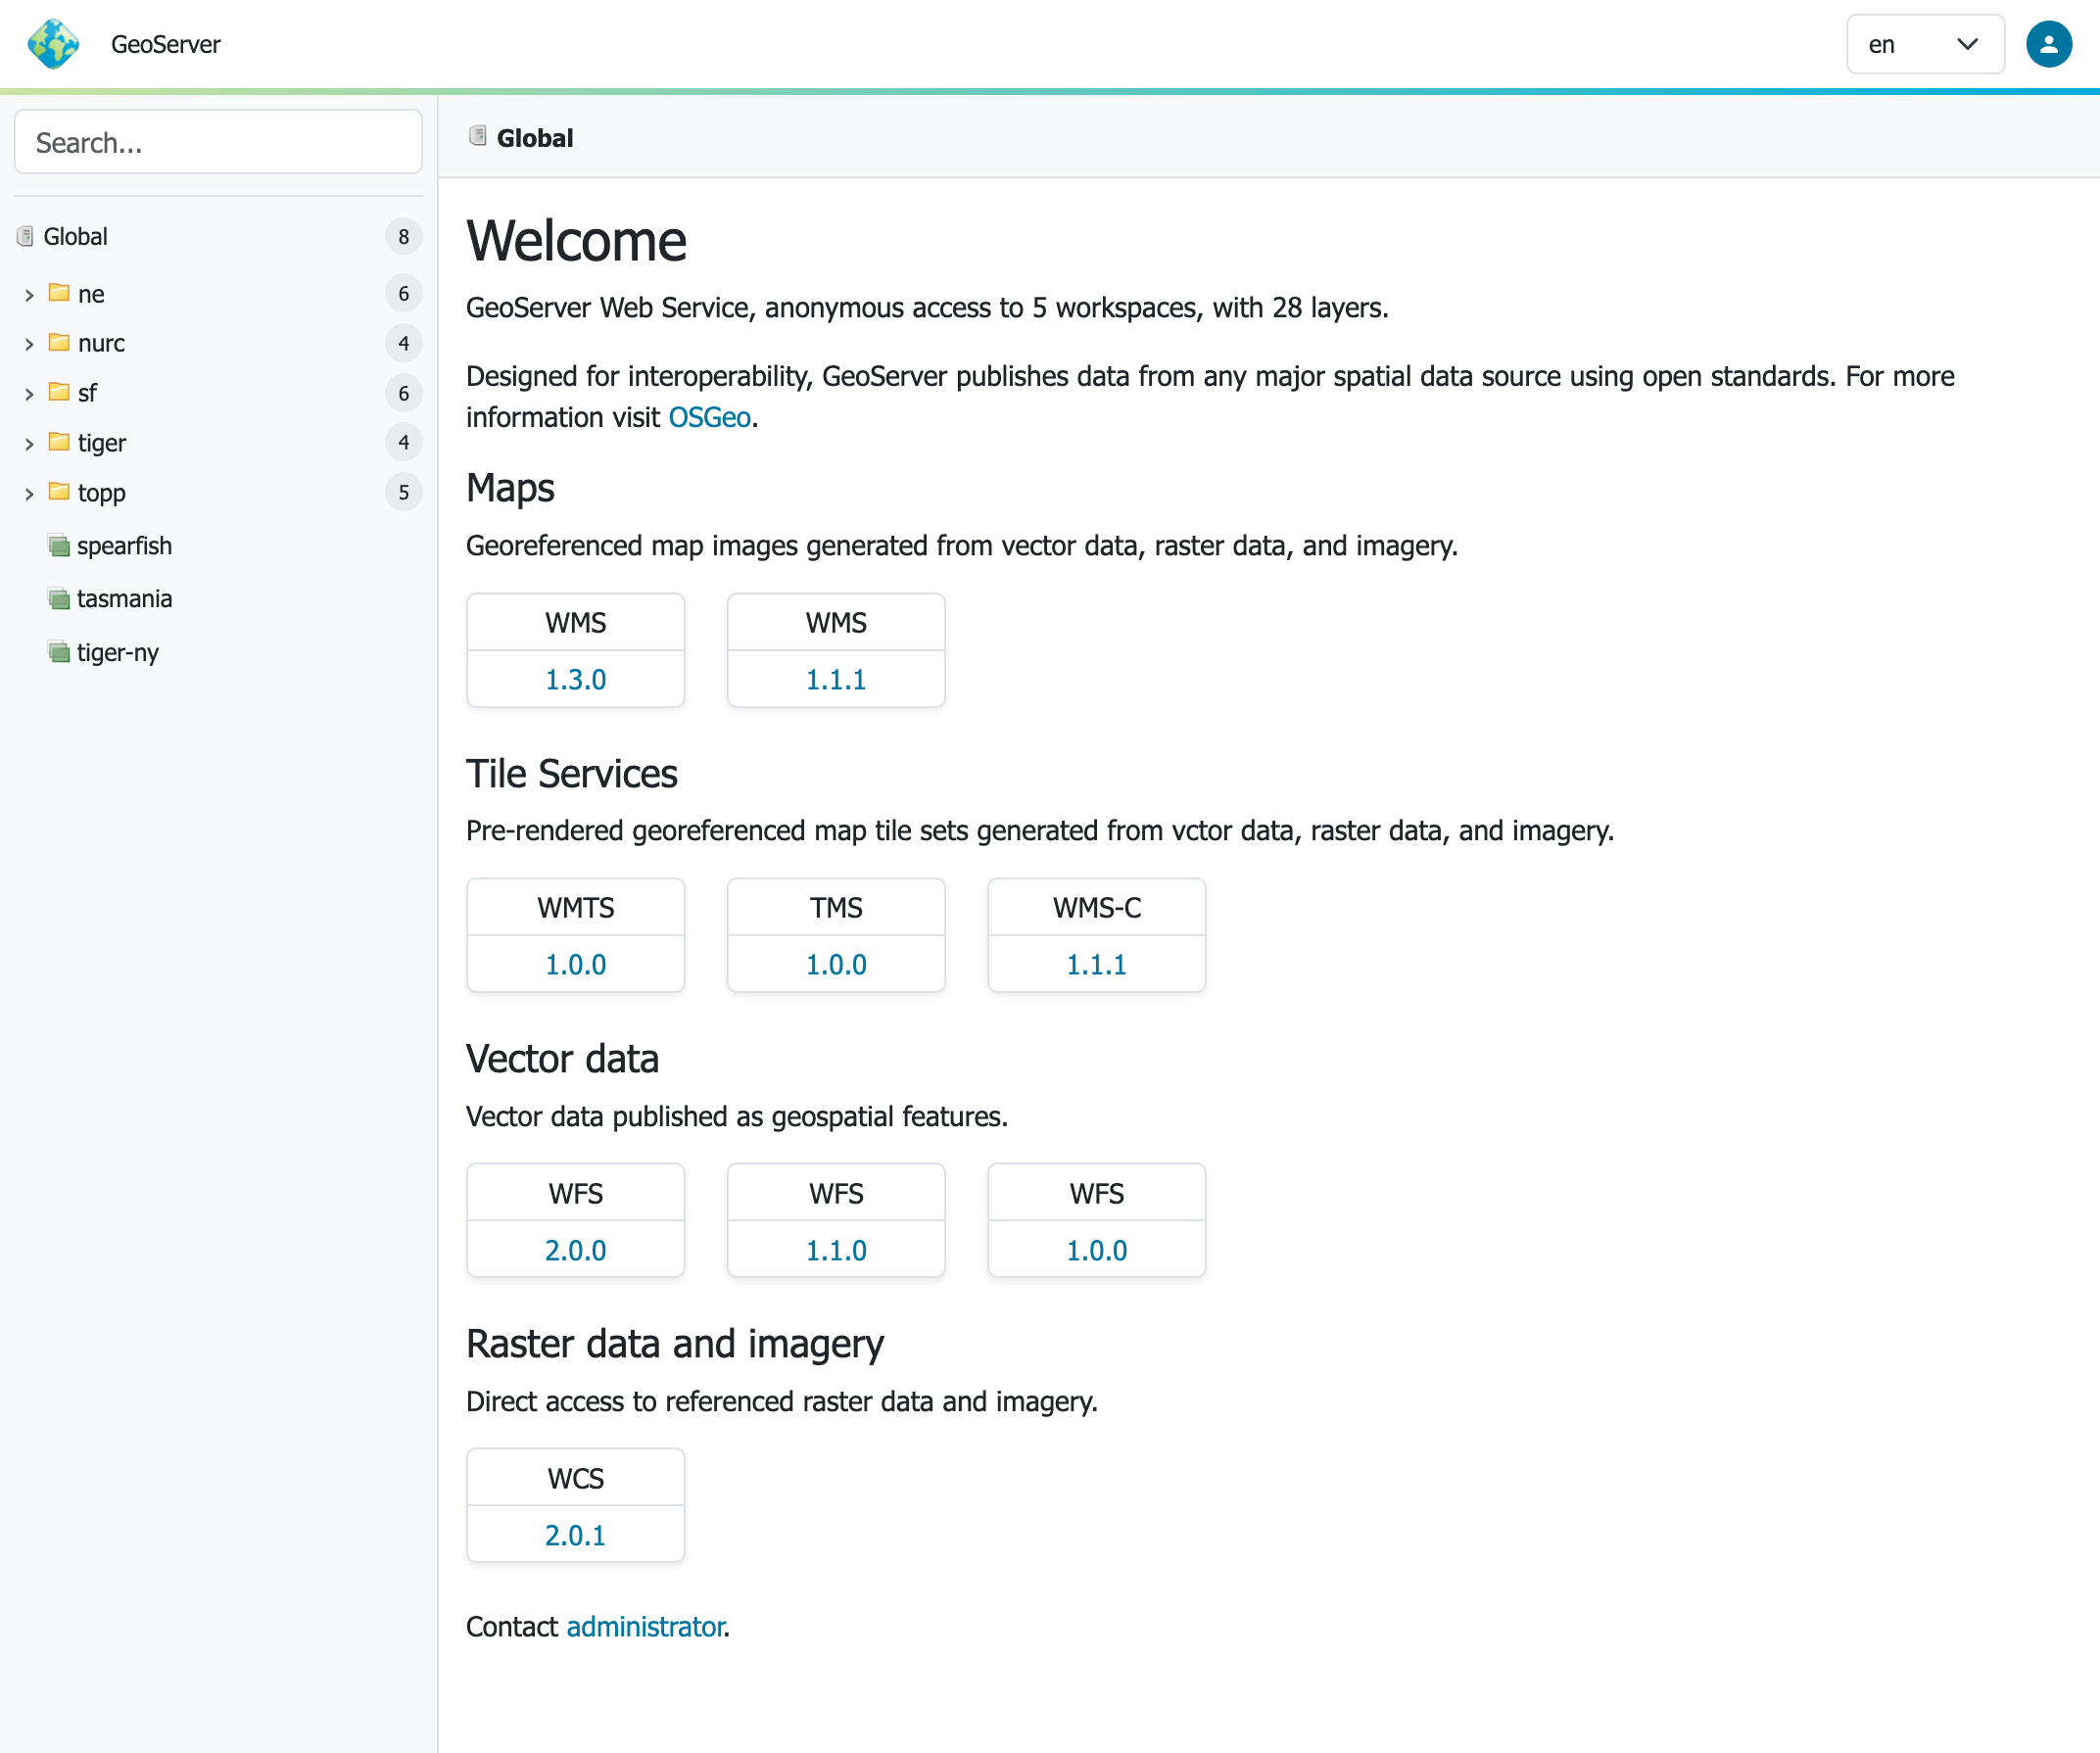This screenshot has height=1753, width=2100.
Task: Open WMTS 1.0.0 capabilities link
Action: click(575, 964)
